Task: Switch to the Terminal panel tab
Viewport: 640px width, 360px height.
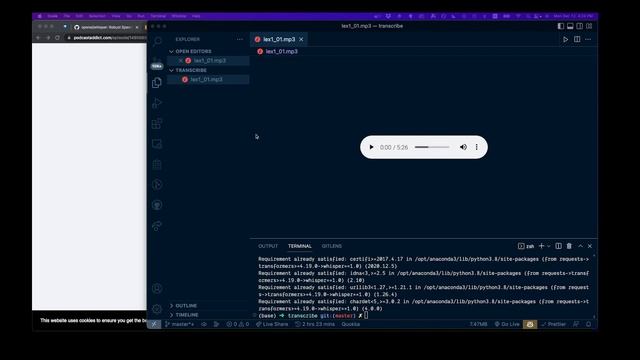Action: pyautogui.click(x=300, y=246)
